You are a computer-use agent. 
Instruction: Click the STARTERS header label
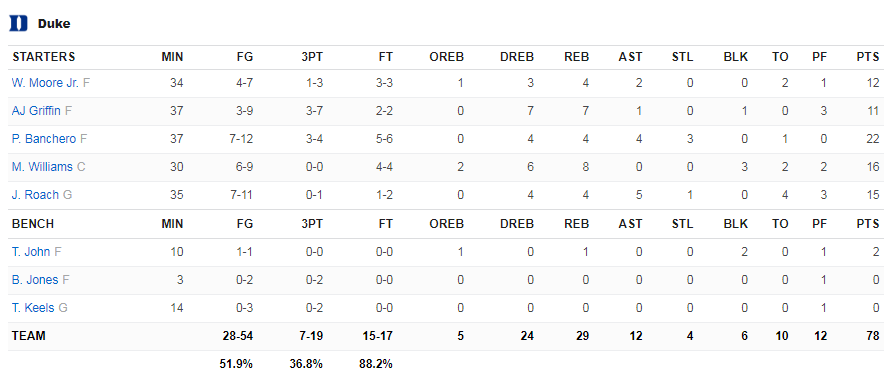(43, 57)
